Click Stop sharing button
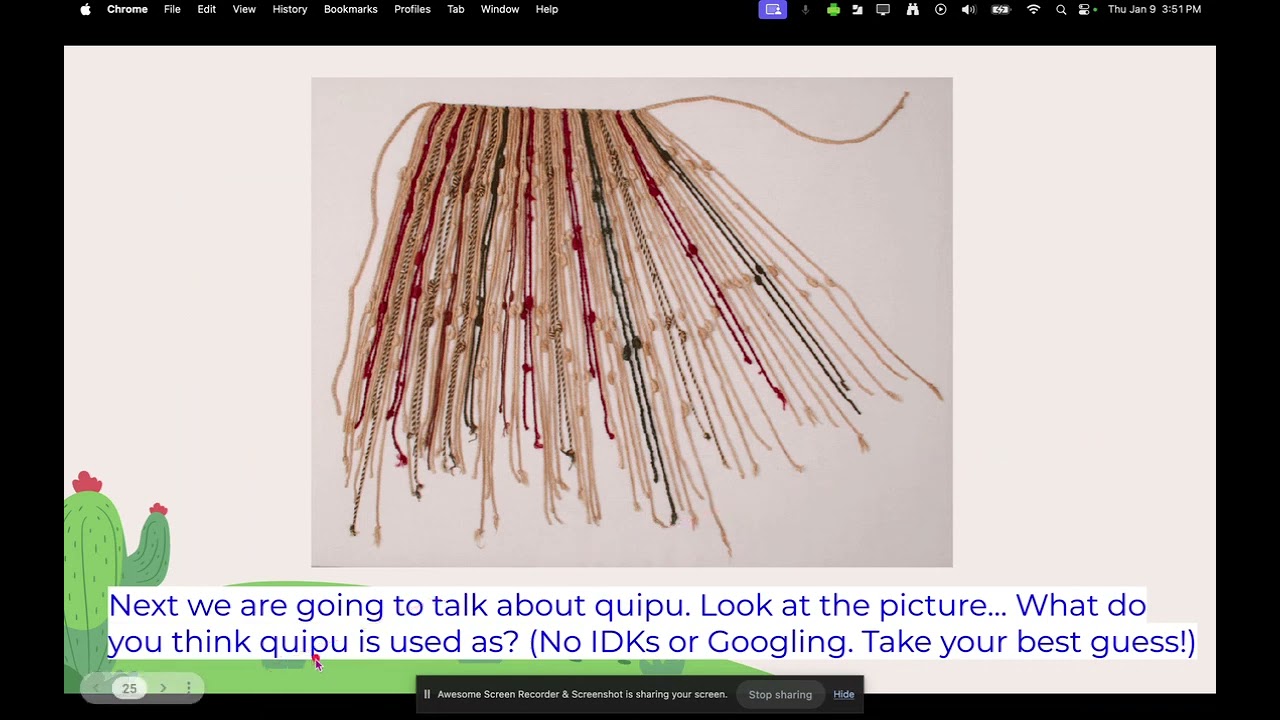The height and width of the screenshot is (720, 1280). click(x=780, y=694)
